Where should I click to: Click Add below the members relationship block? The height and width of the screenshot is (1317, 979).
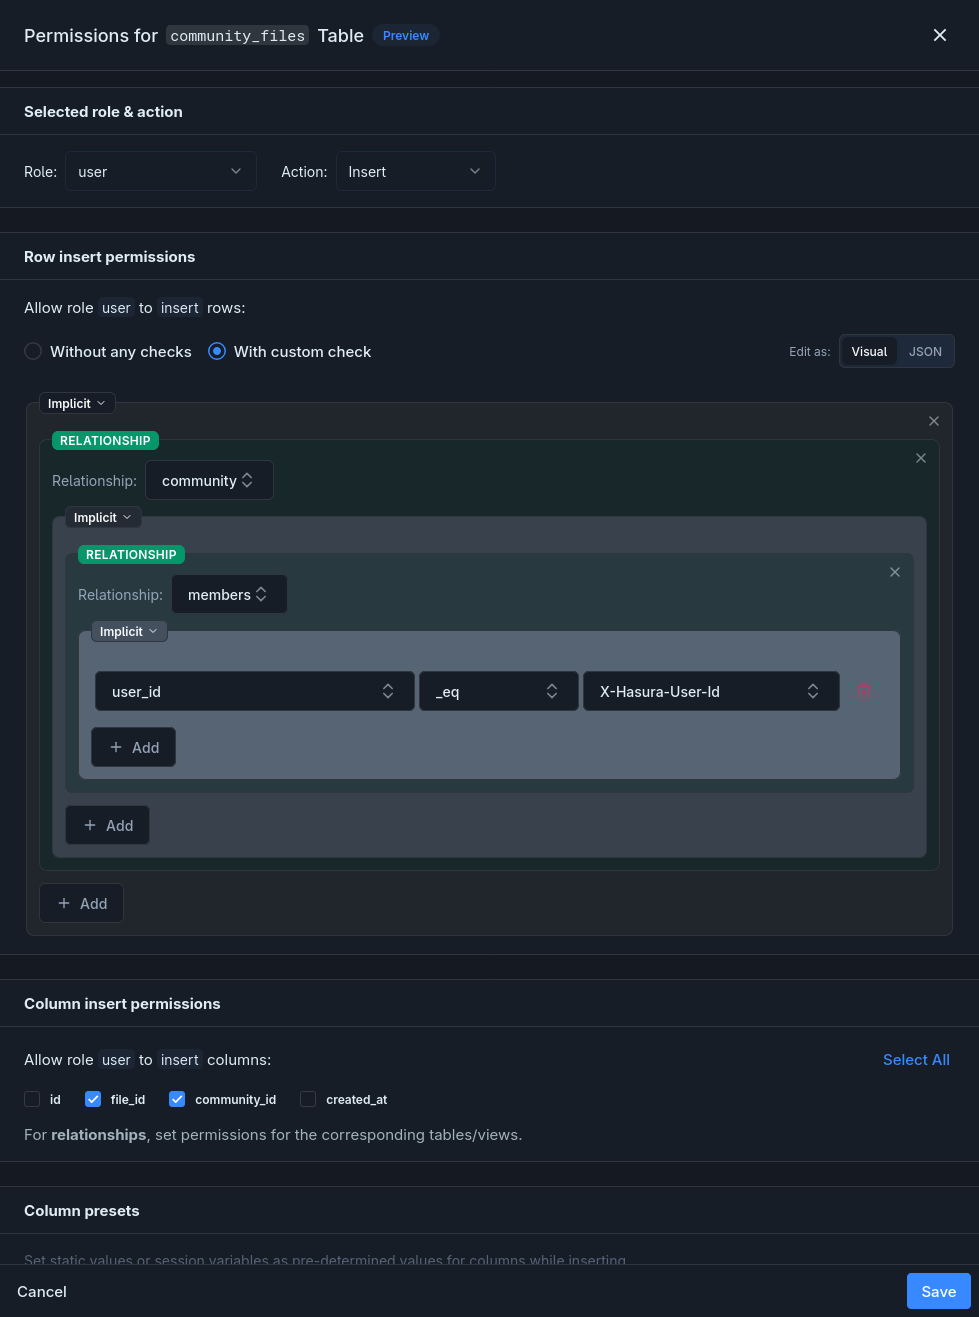tap(107, 825)
